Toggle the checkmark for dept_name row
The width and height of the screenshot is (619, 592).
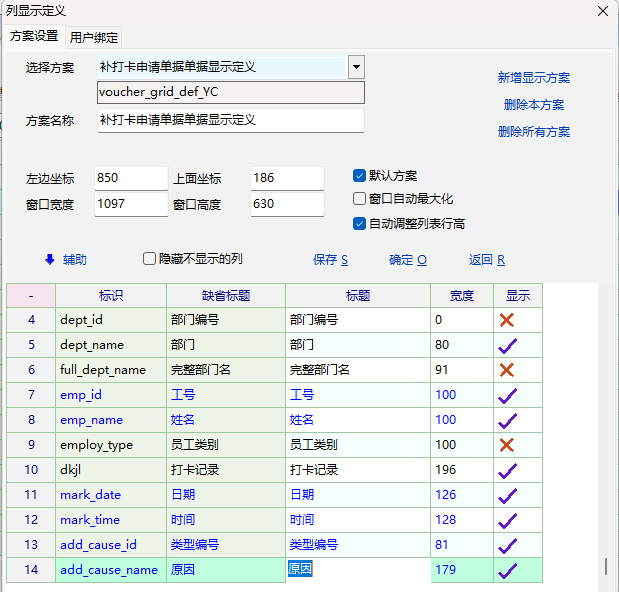pos(507,345)
